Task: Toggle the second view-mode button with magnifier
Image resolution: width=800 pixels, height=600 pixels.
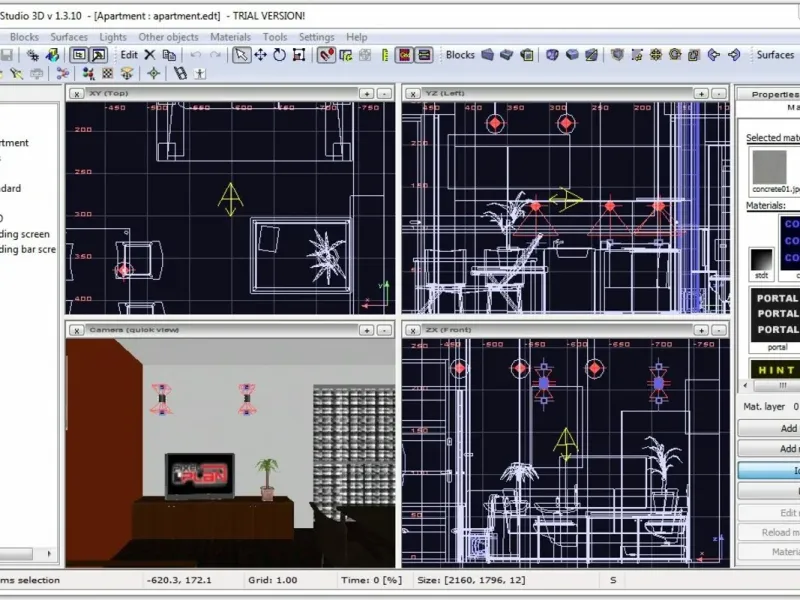Action: pyautogui.click(x=98, y=55)
